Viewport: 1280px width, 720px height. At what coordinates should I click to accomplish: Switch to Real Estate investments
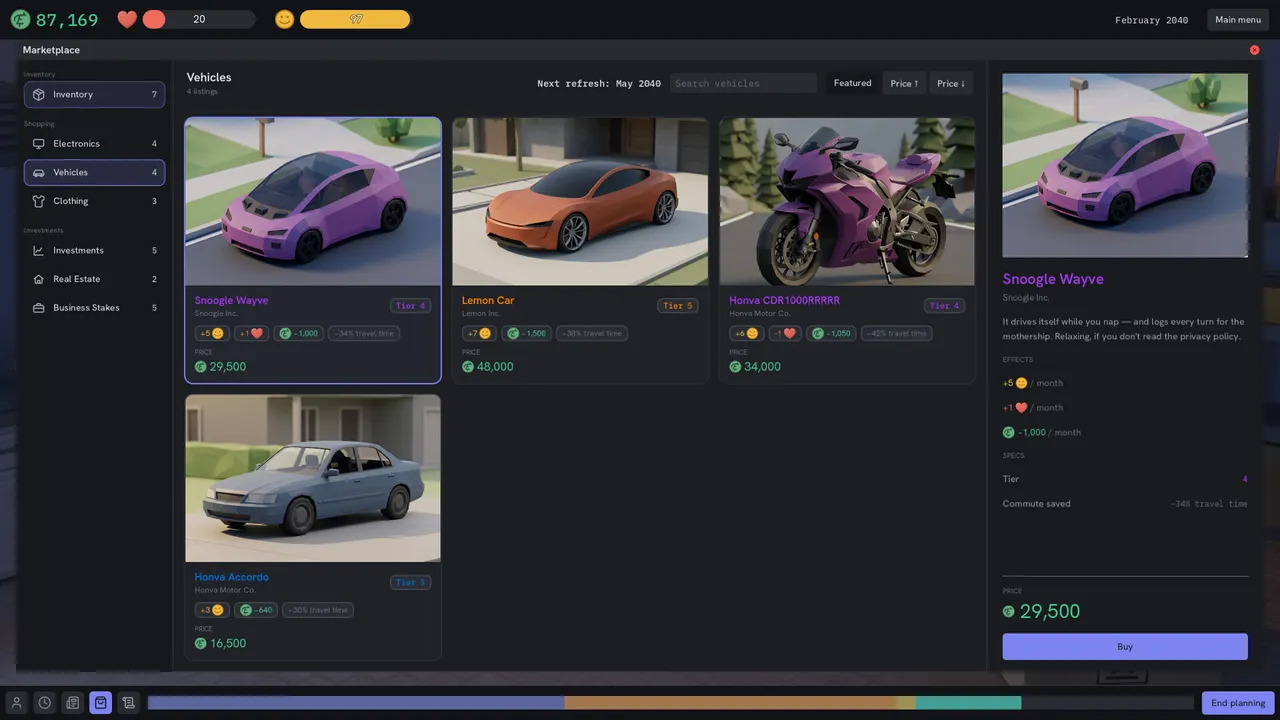point(94,279)
